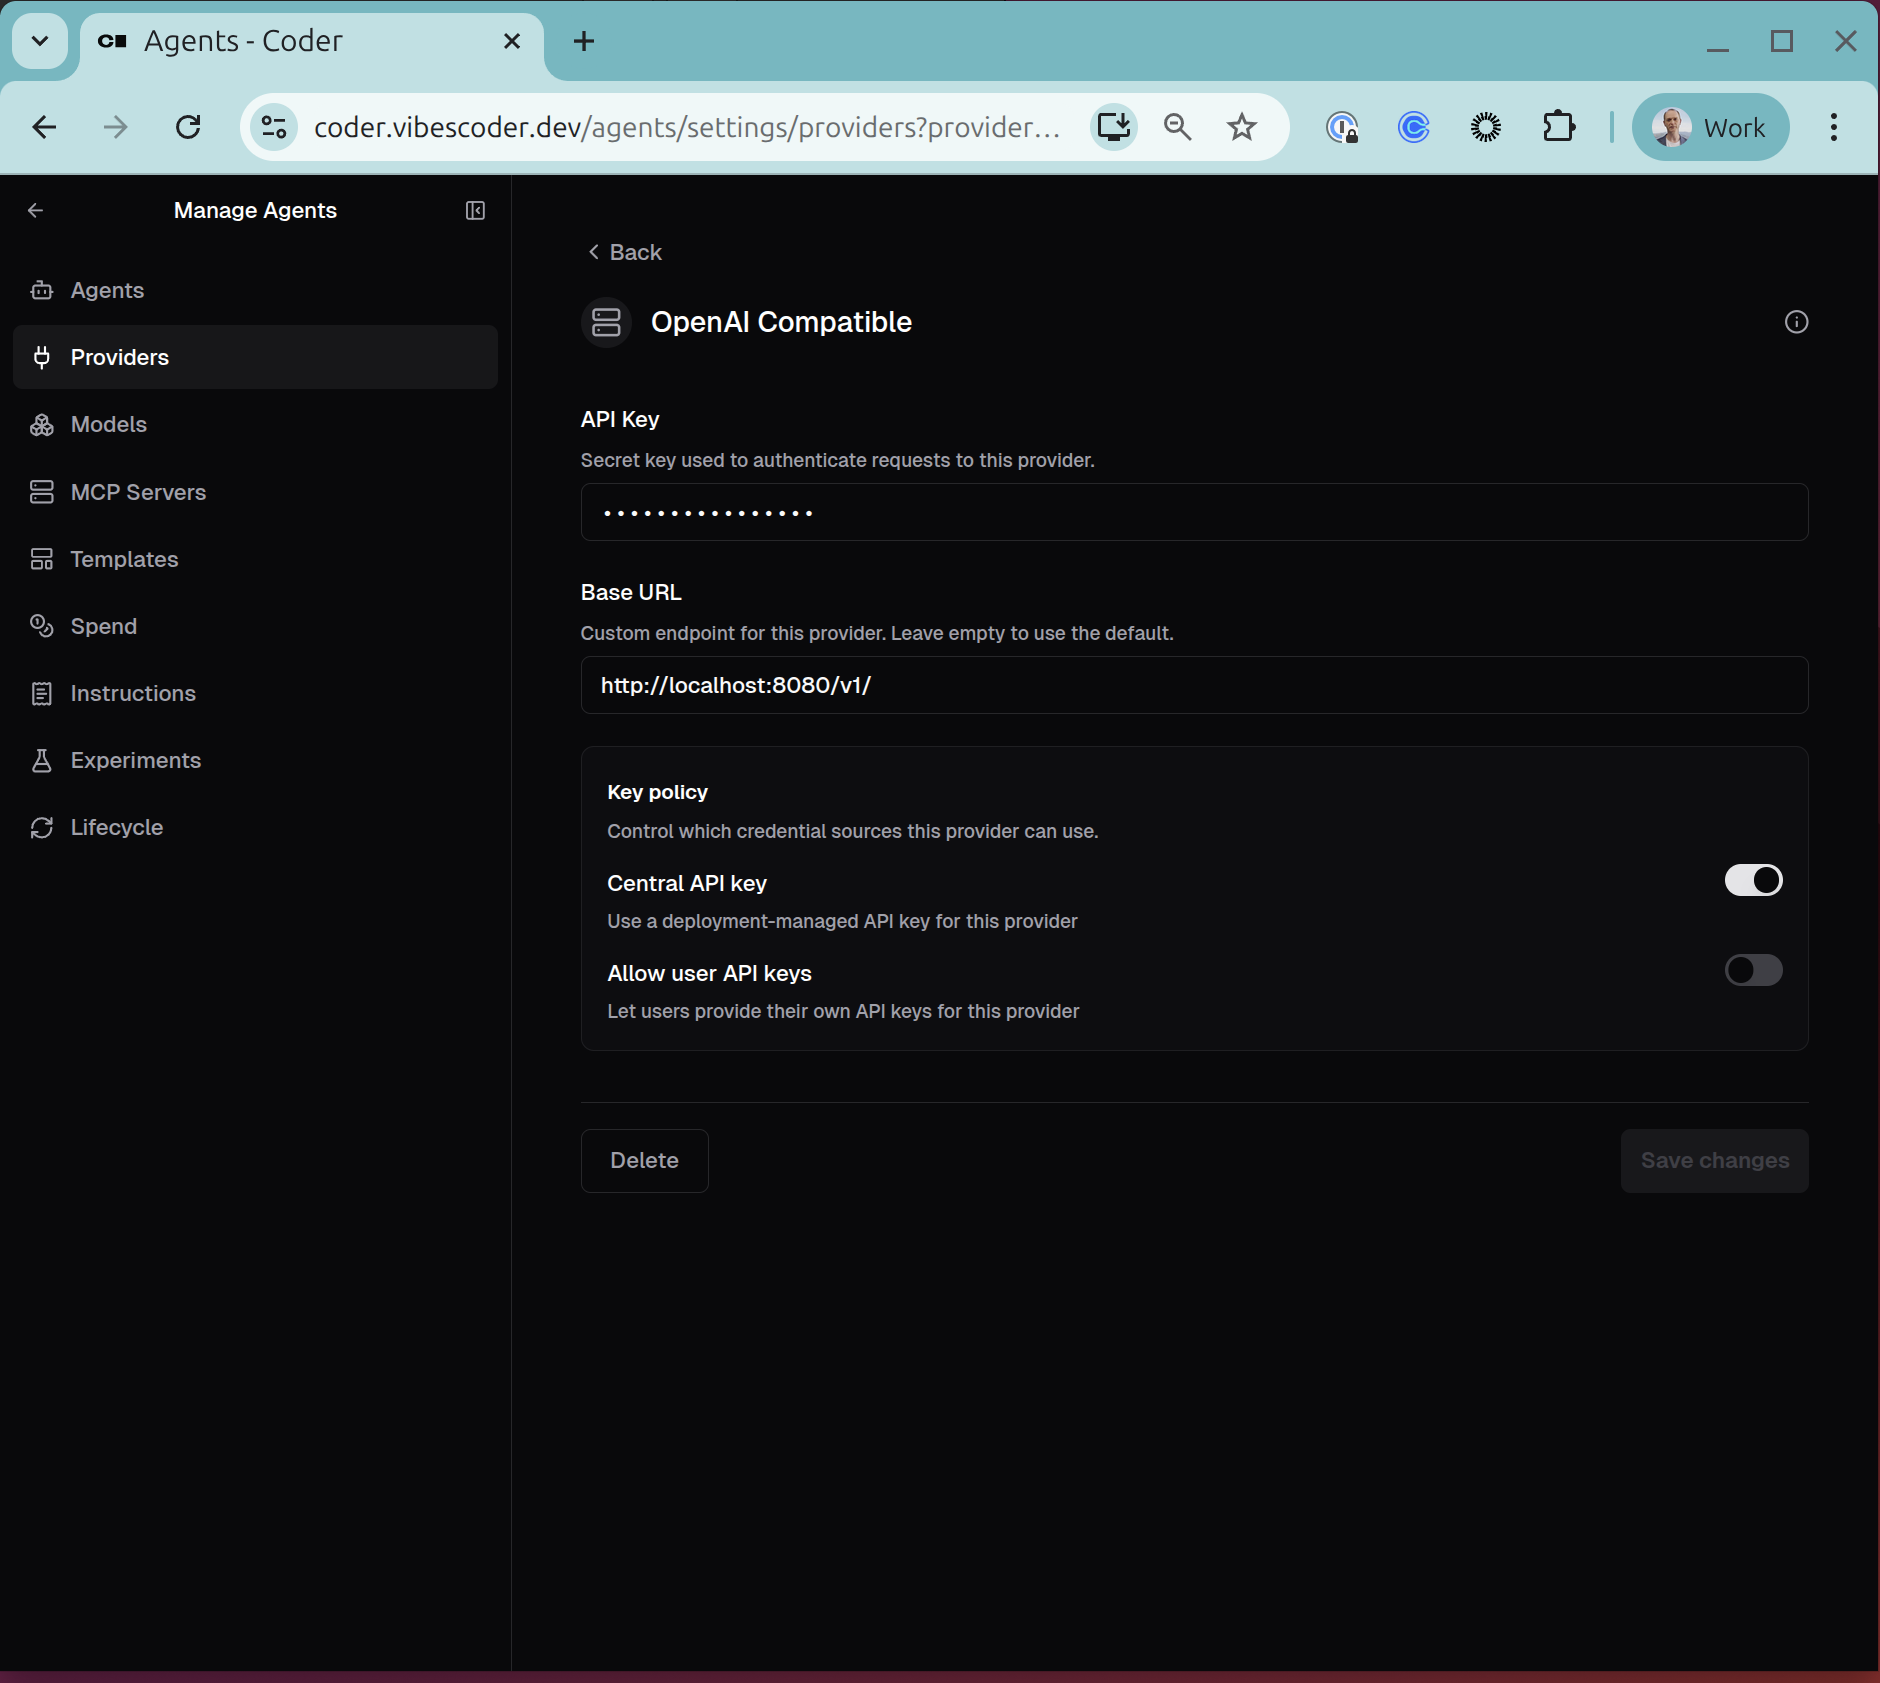
Task: Click "Custom endpoint for this provider" description
Action: pyautogui.click(x=877, y=633)
